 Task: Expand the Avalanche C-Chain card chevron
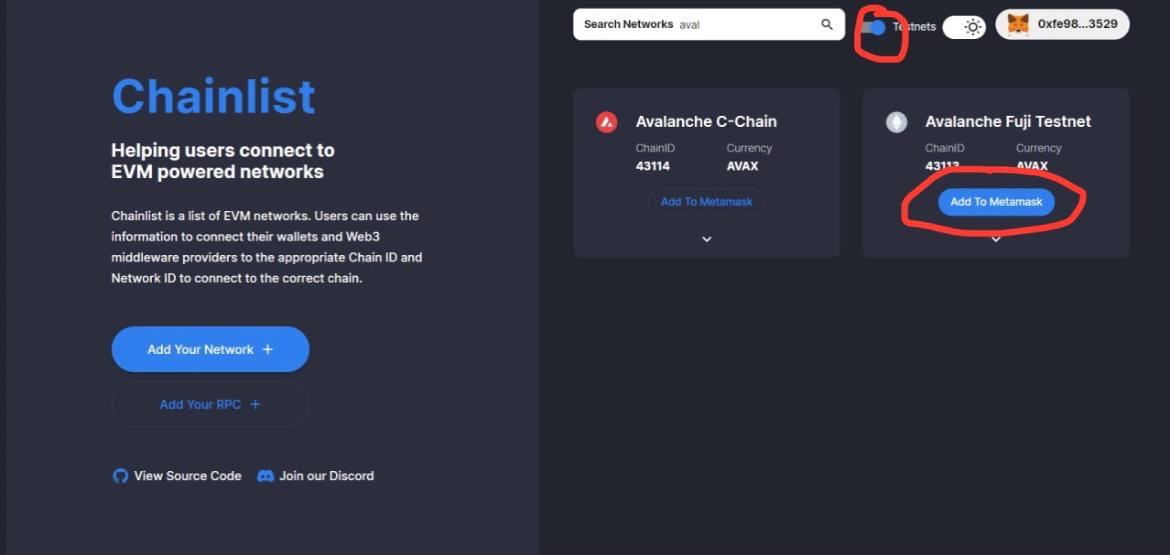(707, 239)
